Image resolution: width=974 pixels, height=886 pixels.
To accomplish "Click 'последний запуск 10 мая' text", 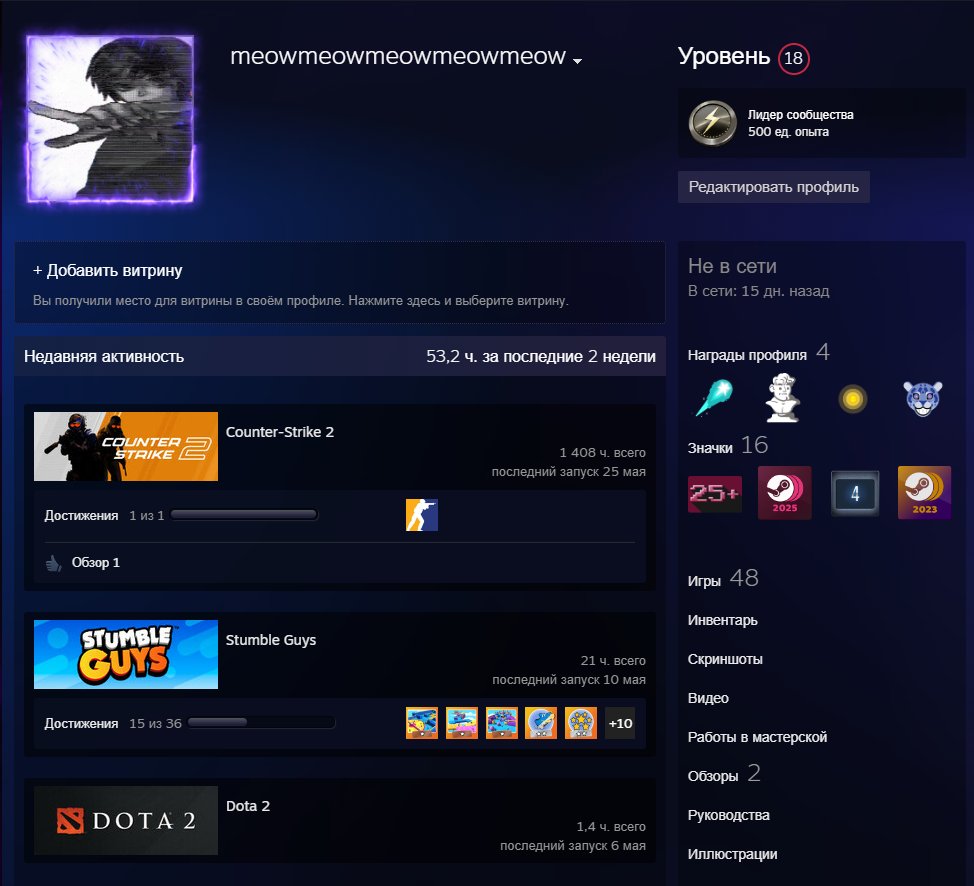I will click(569, 680).
